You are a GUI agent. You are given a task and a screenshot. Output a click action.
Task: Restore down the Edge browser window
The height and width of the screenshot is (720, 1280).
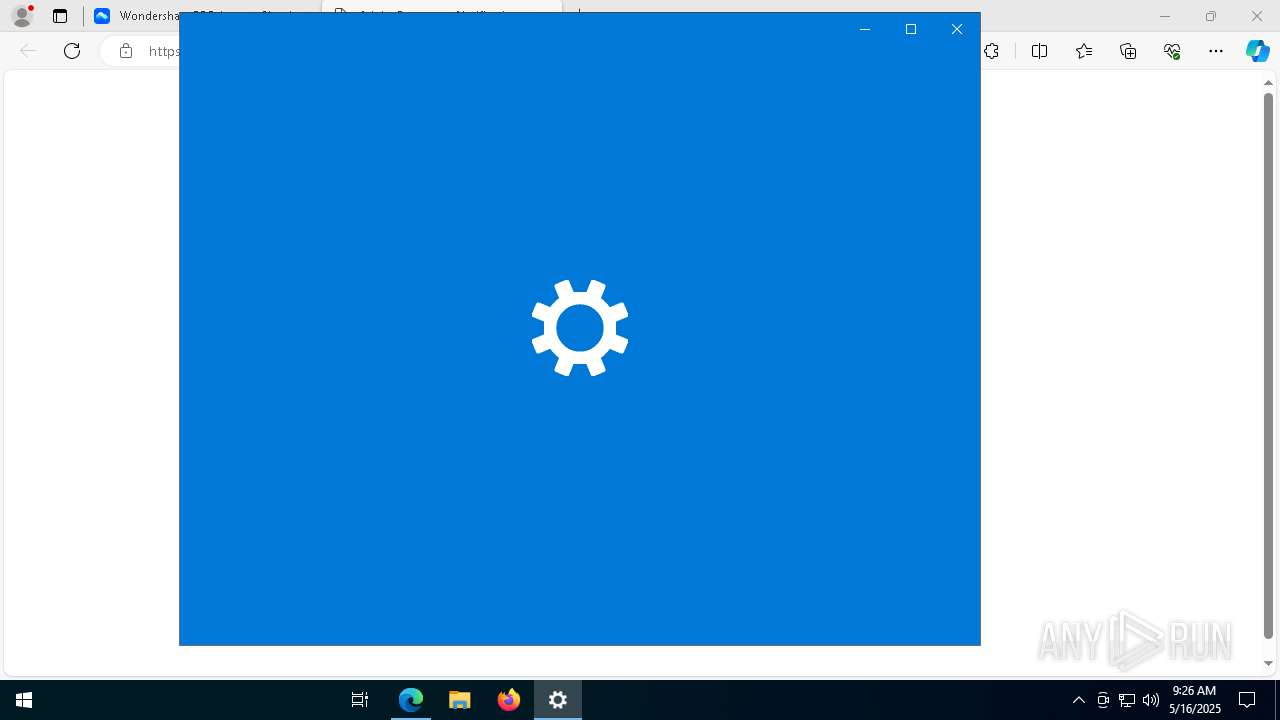tap(1211, 16)
